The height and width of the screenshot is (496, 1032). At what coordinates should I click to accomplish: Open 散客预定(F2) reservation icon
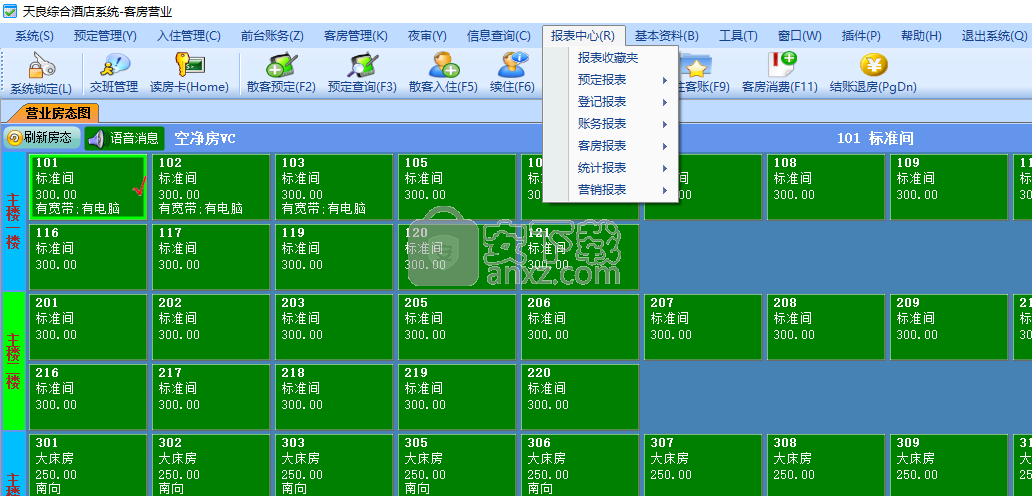pos(282,65)
